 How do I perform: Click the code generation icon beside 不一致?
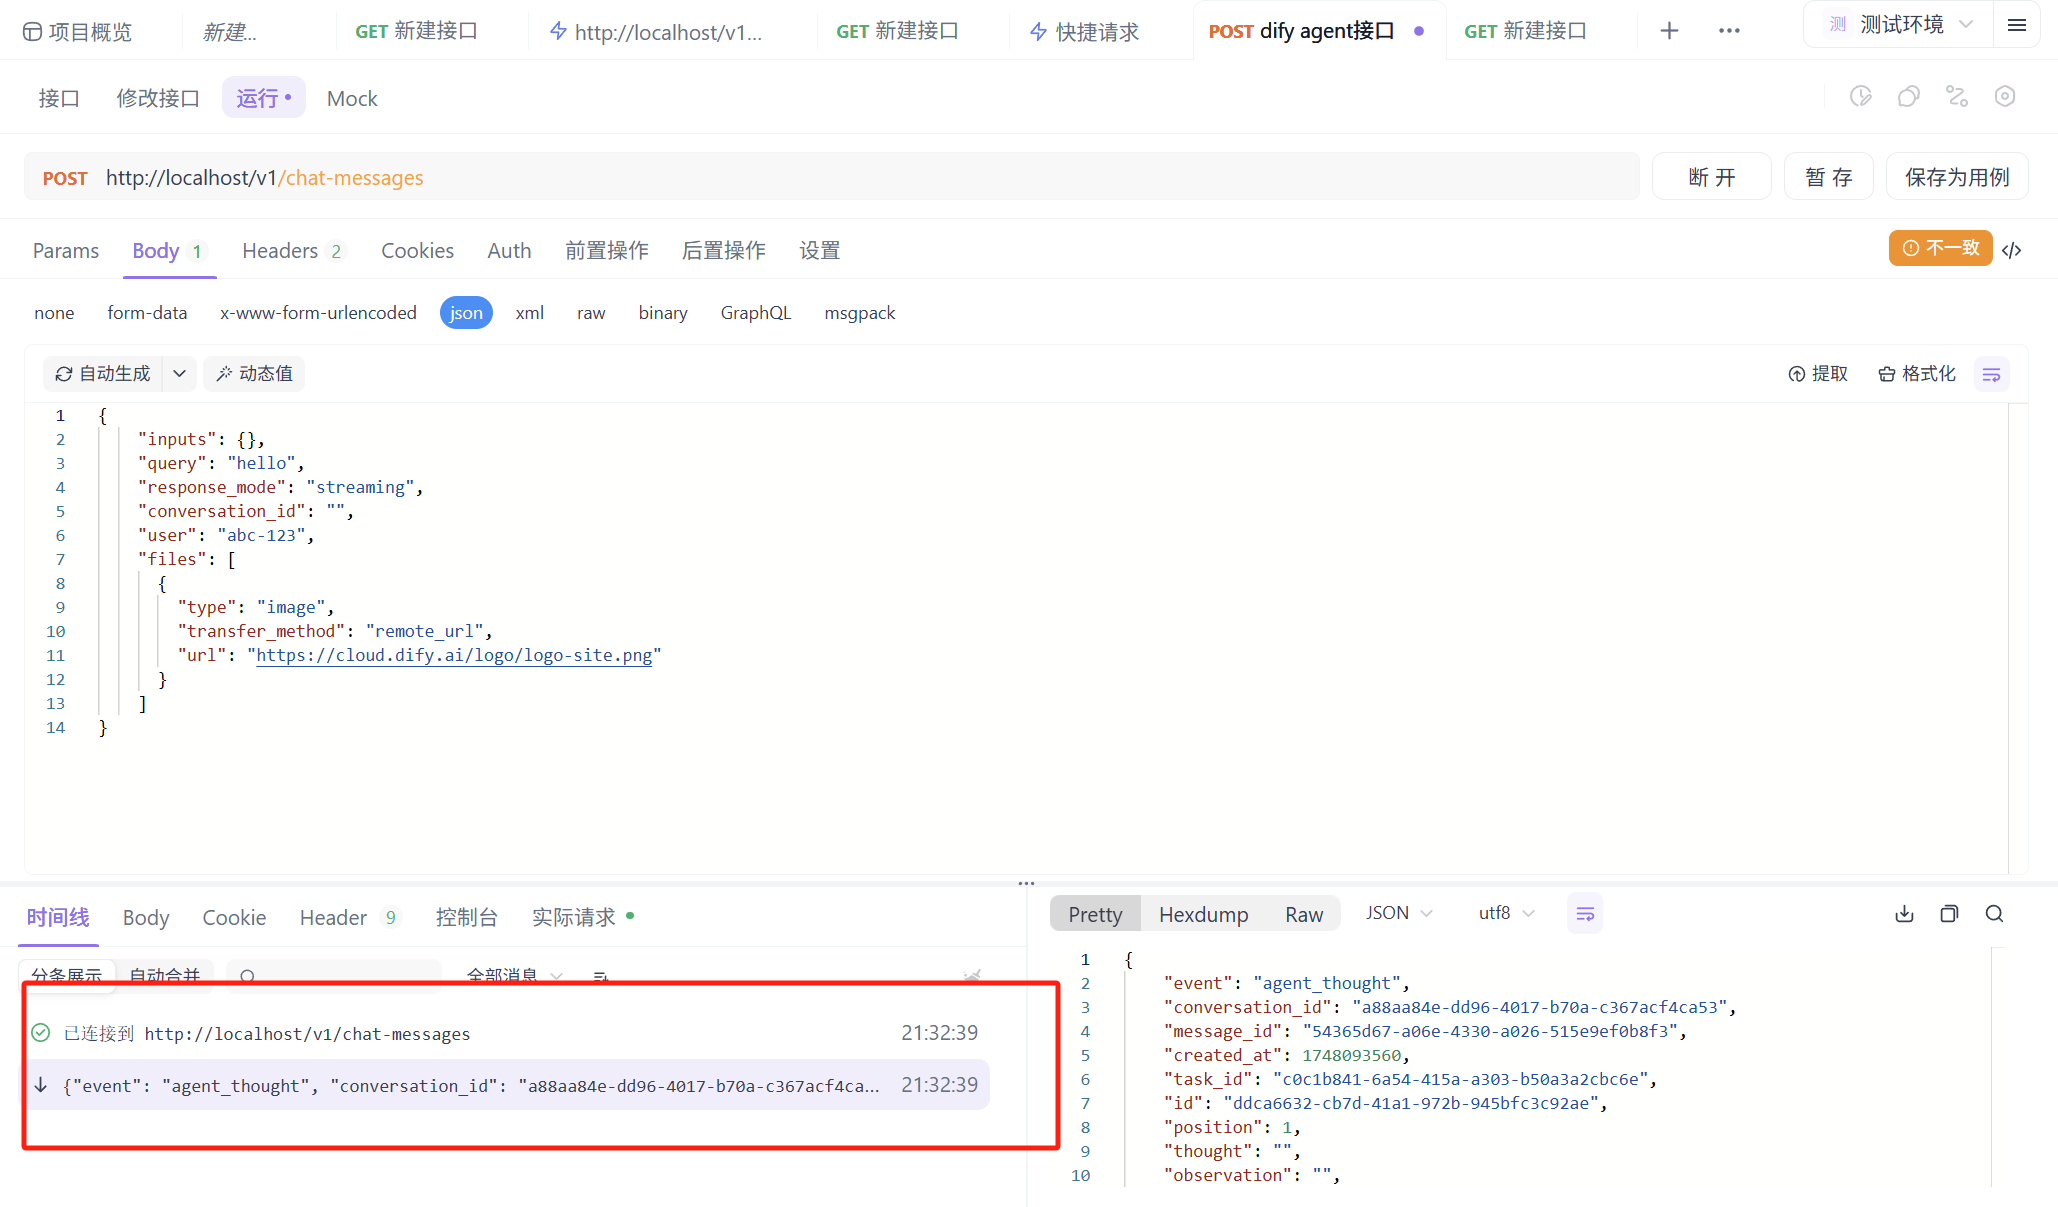[2012, 250]
